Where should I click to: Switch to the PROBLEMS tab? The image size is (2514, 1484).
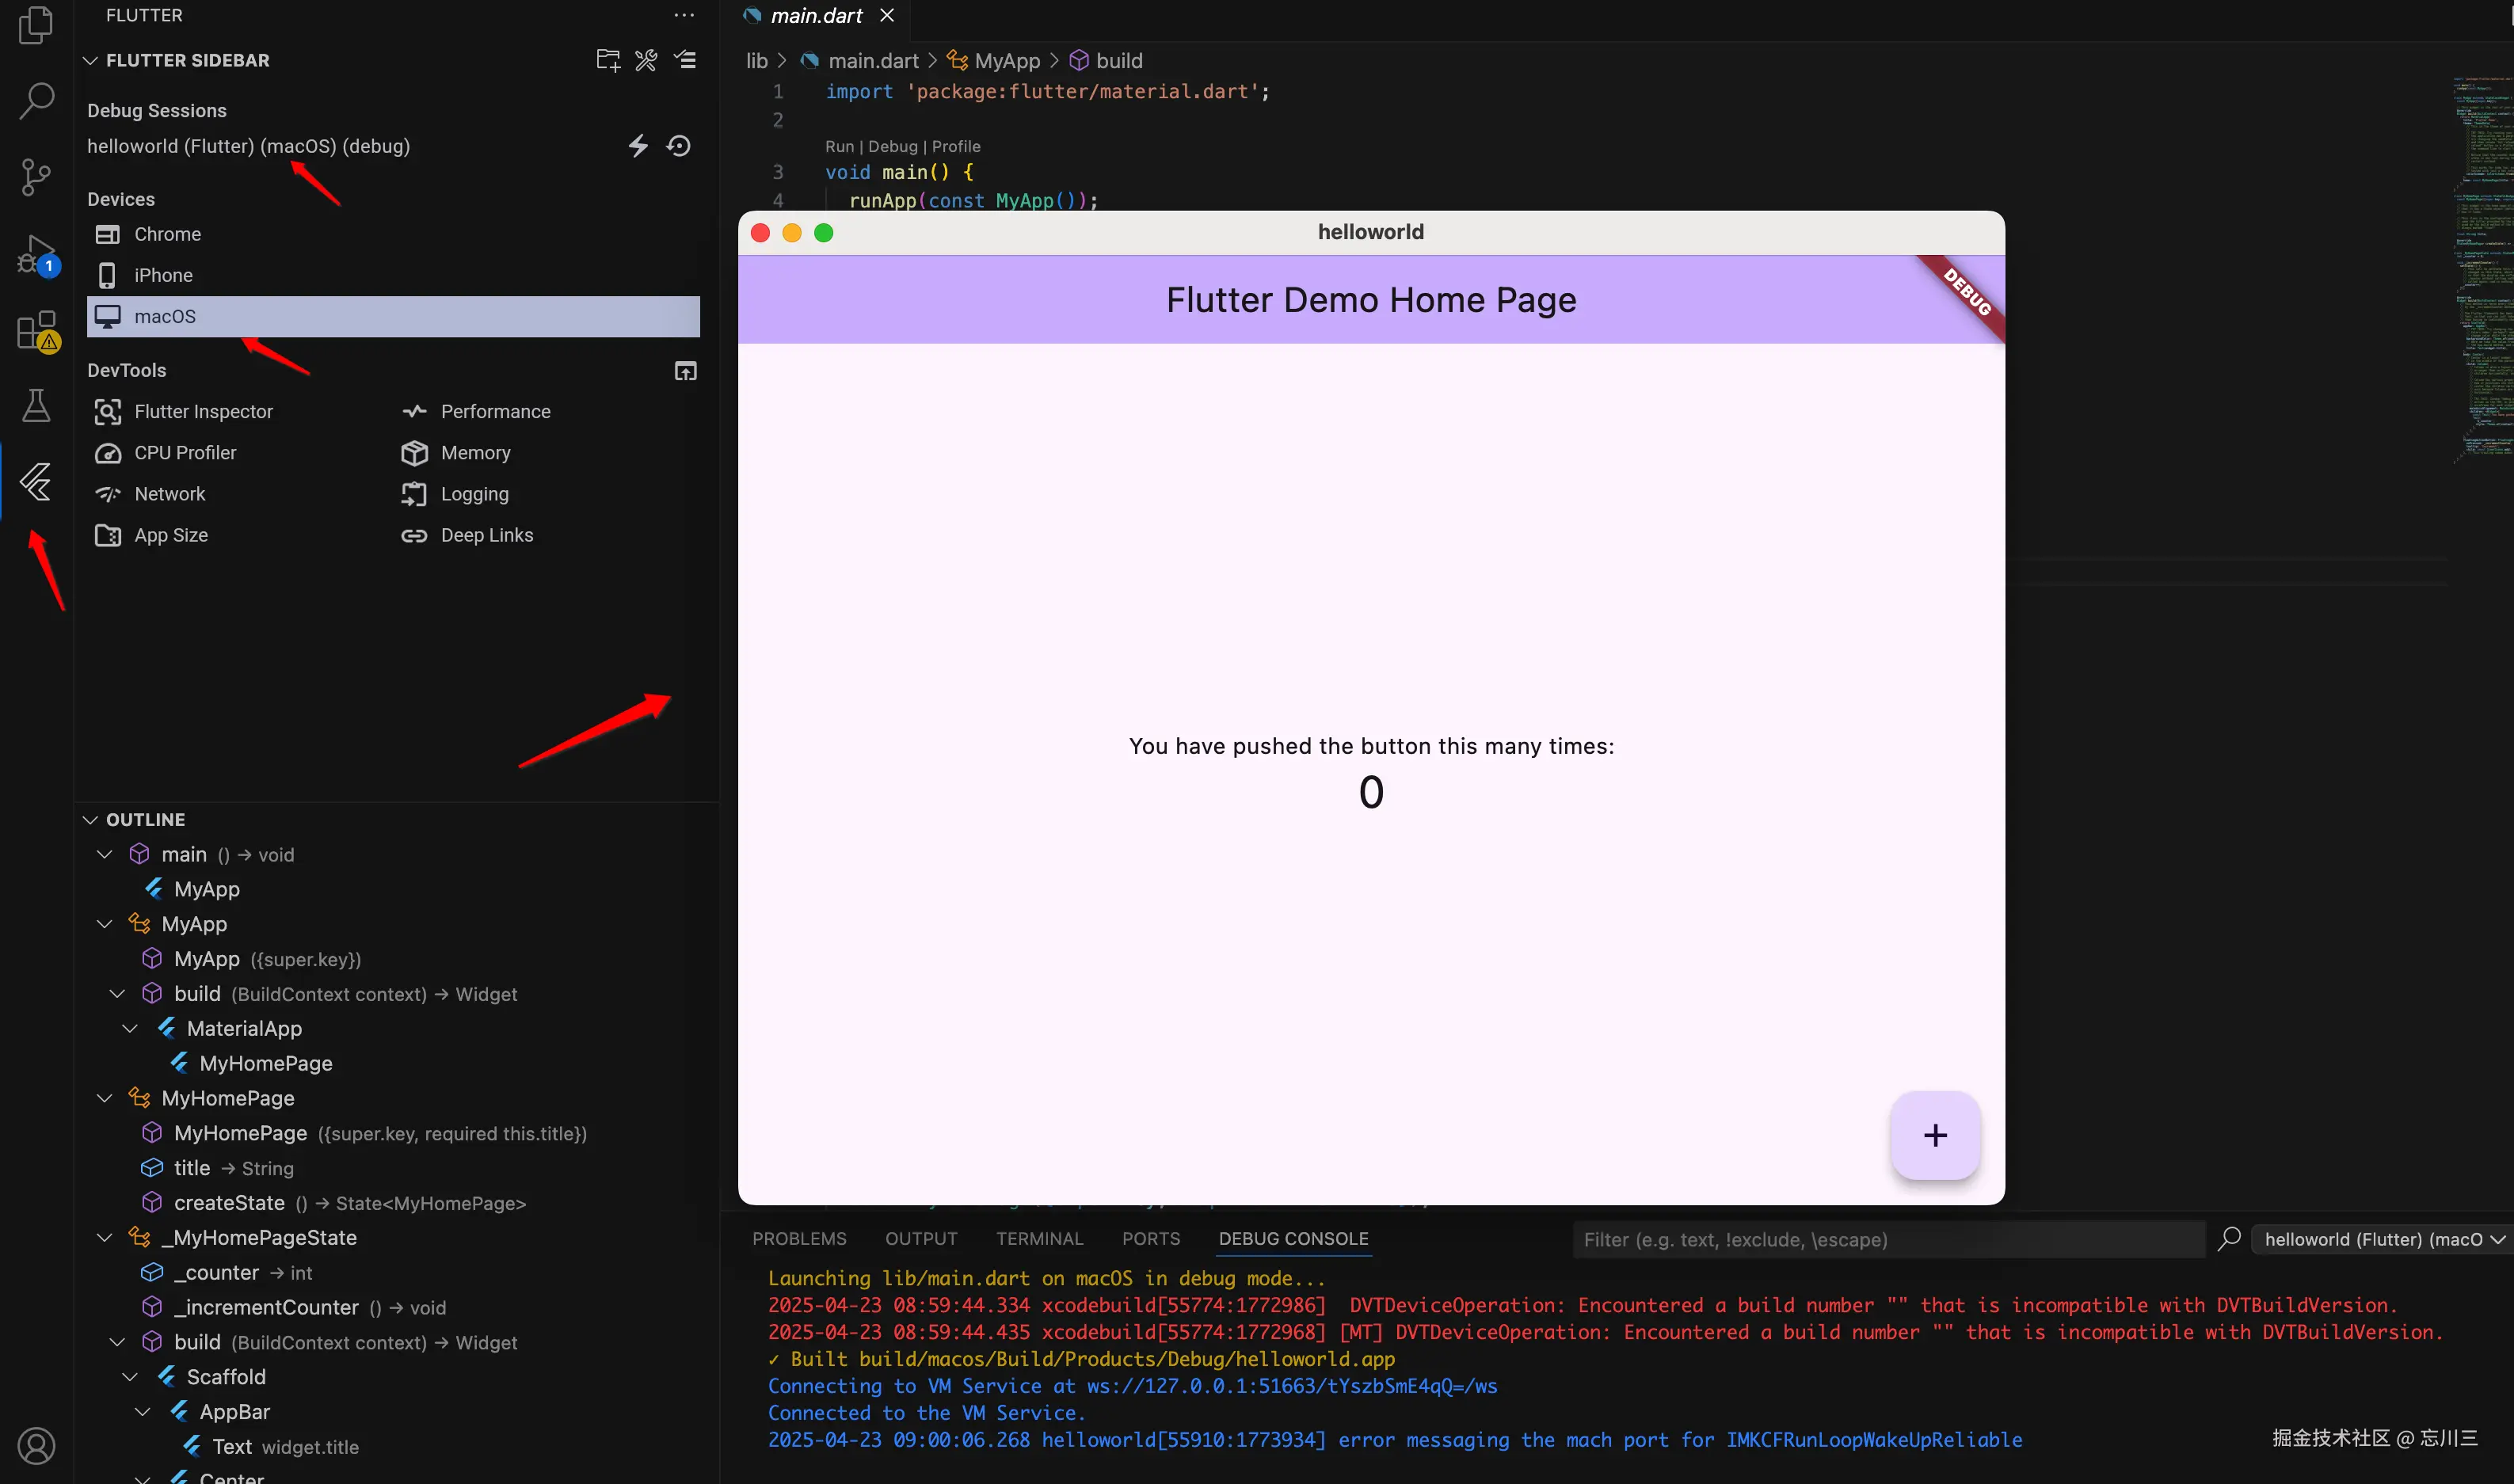point(798,1238)
